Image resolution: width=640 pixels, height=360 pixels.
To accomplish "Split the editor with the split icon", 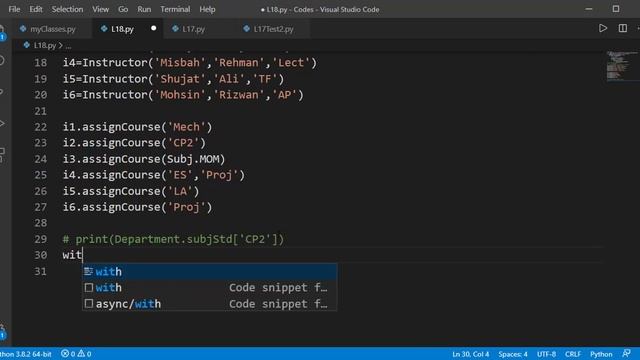I will [623, 28].
